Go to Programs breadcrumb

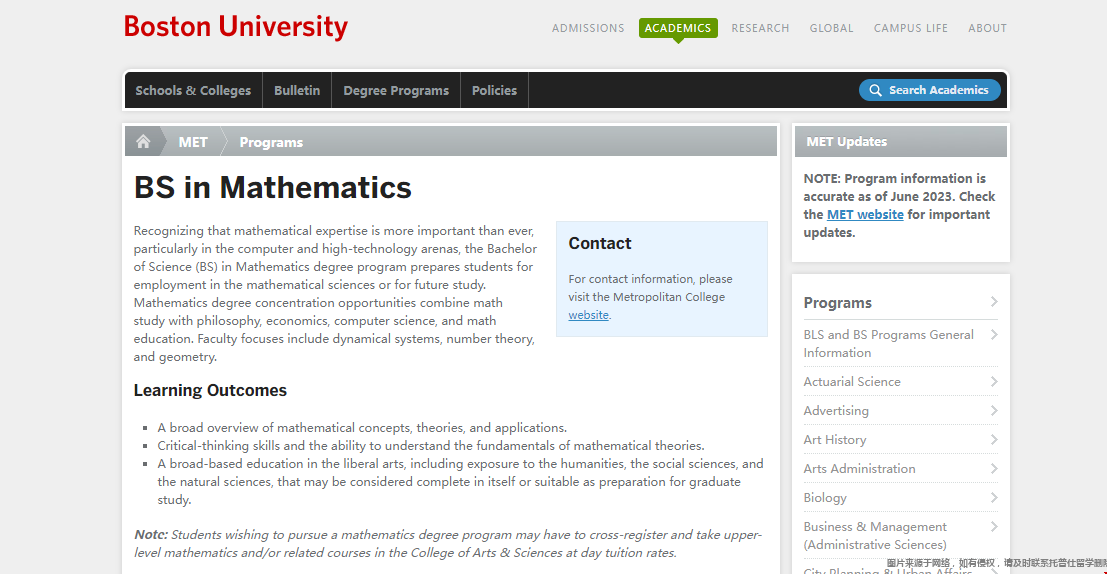coord(271,142)
